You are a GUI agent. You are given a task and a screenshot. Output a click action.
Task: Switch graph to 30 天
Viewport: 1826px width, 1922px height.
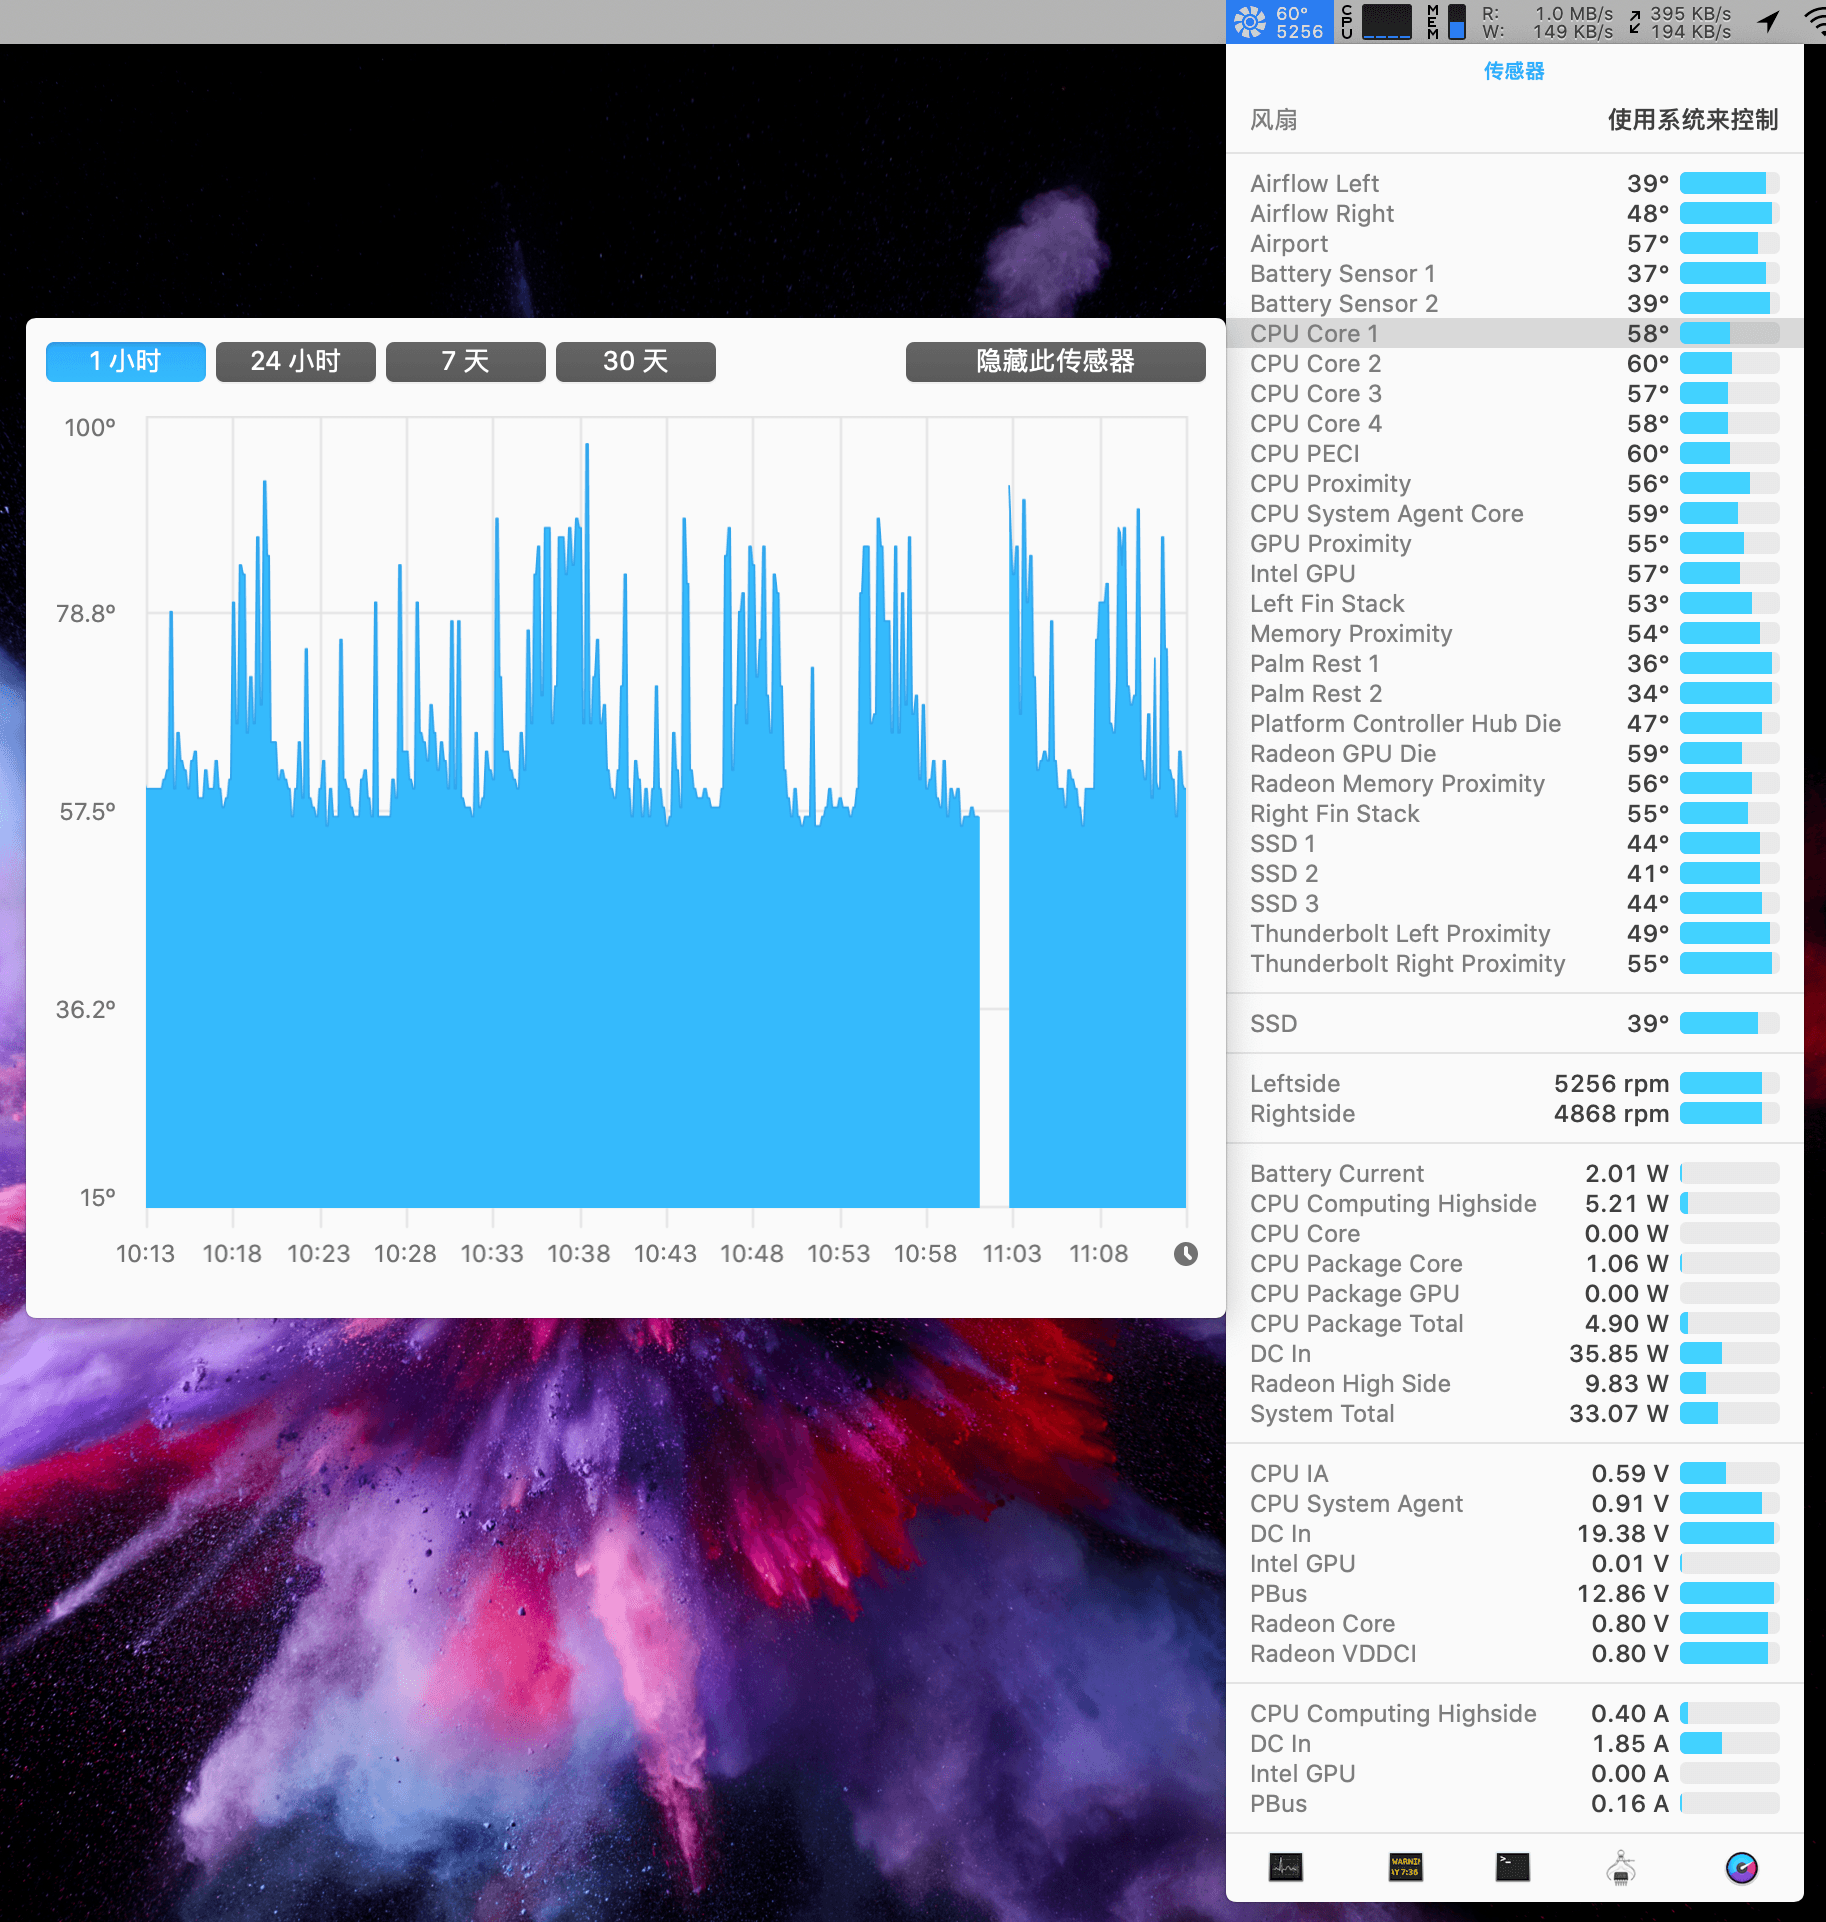(636, 361)
